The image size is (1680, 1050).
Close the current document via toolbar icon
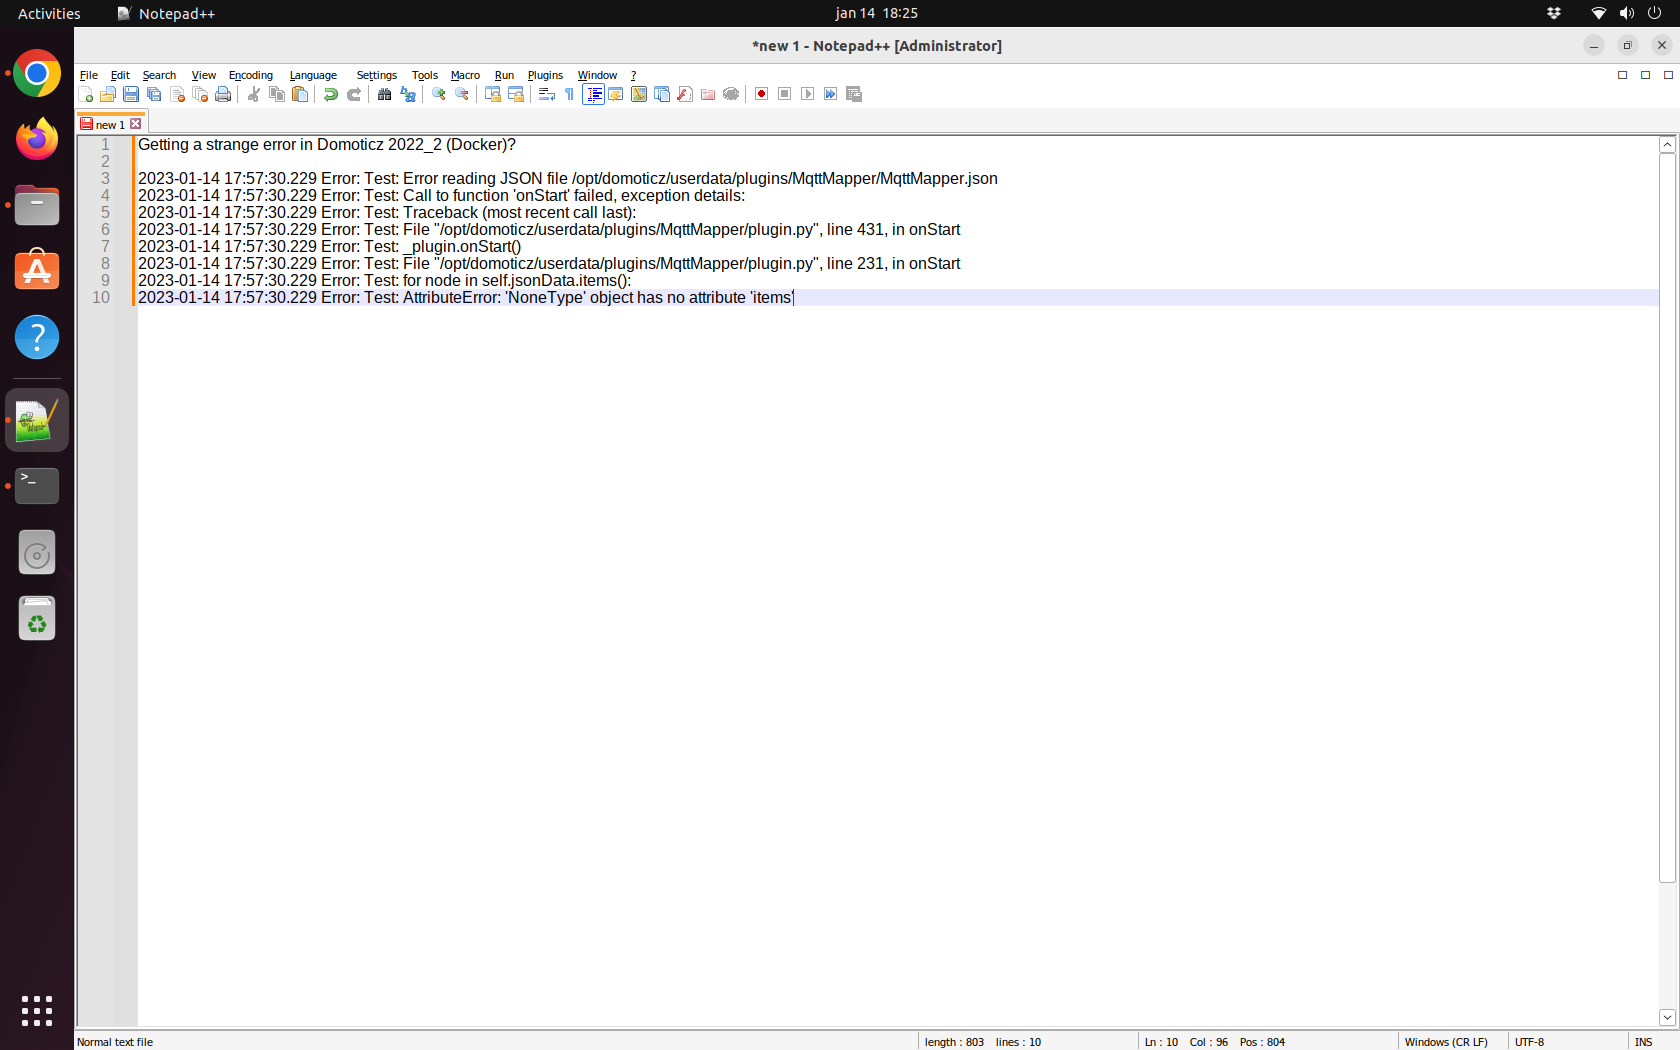point(177,94)
